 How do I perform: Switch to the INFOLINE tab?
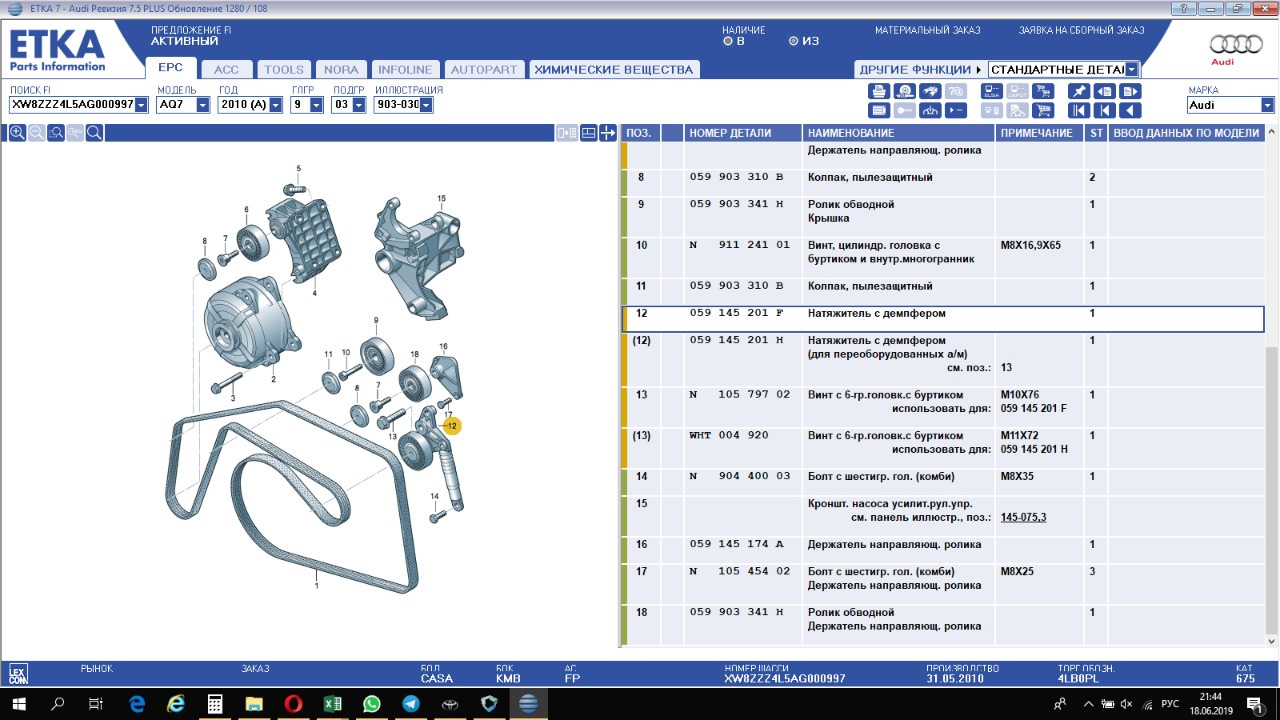pos(405,70)
